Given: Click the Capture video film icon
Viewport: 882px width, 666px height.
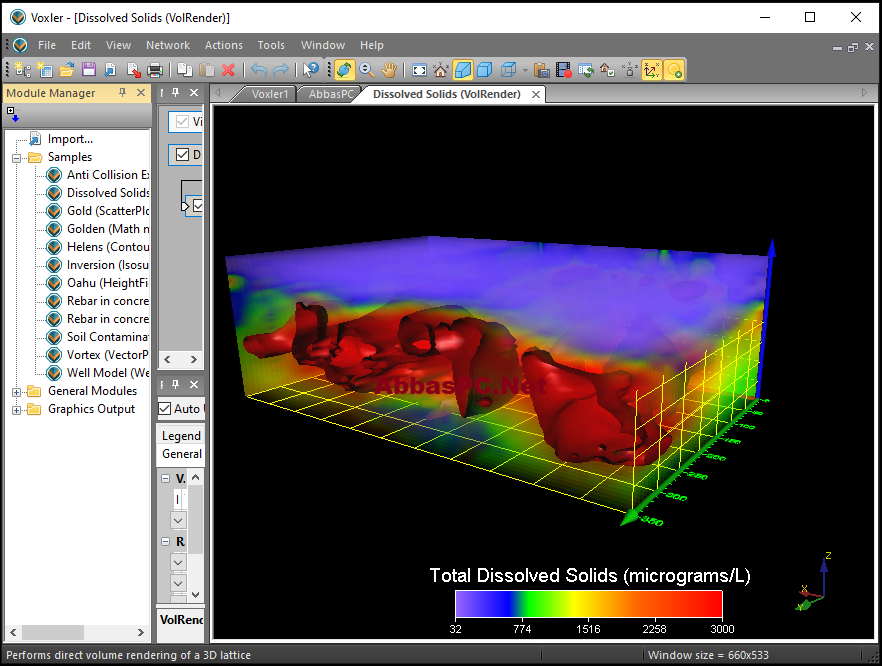Looking at the screenshot, I should pos(564,70).
